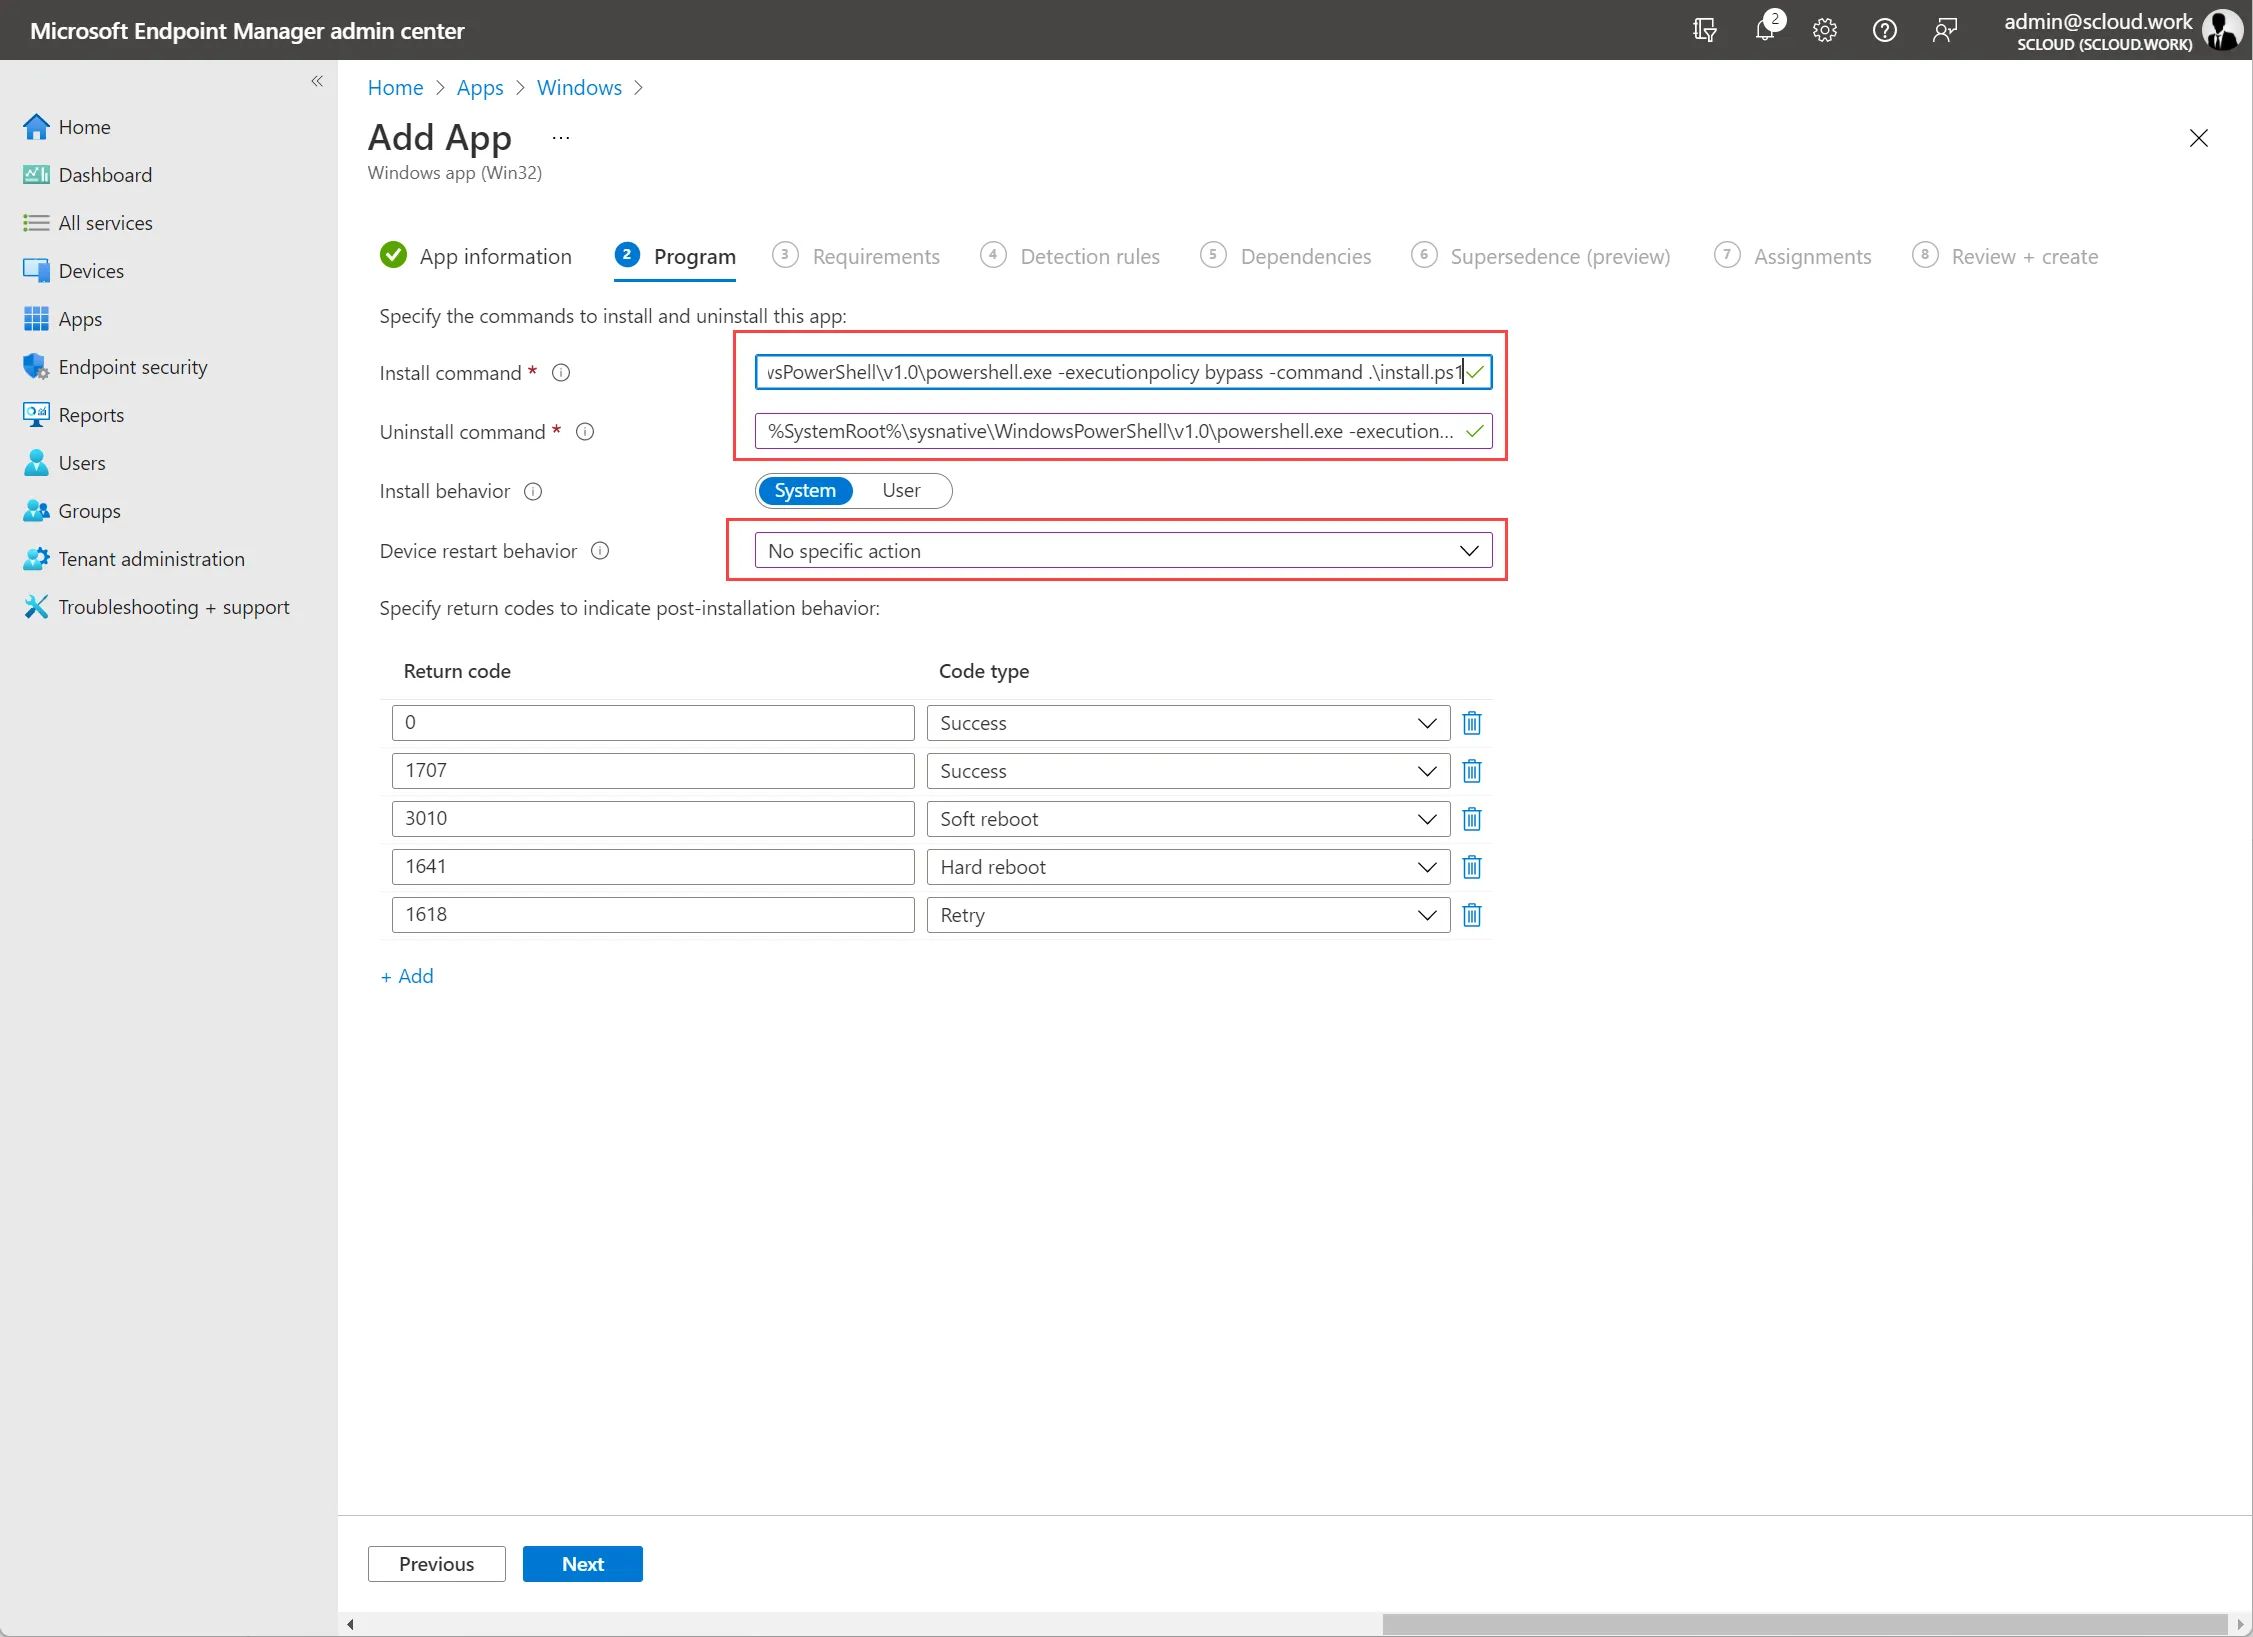2253x1637 pixels.
Task: Open Endpoint security in the sidebar
Action: pos(133,367)
